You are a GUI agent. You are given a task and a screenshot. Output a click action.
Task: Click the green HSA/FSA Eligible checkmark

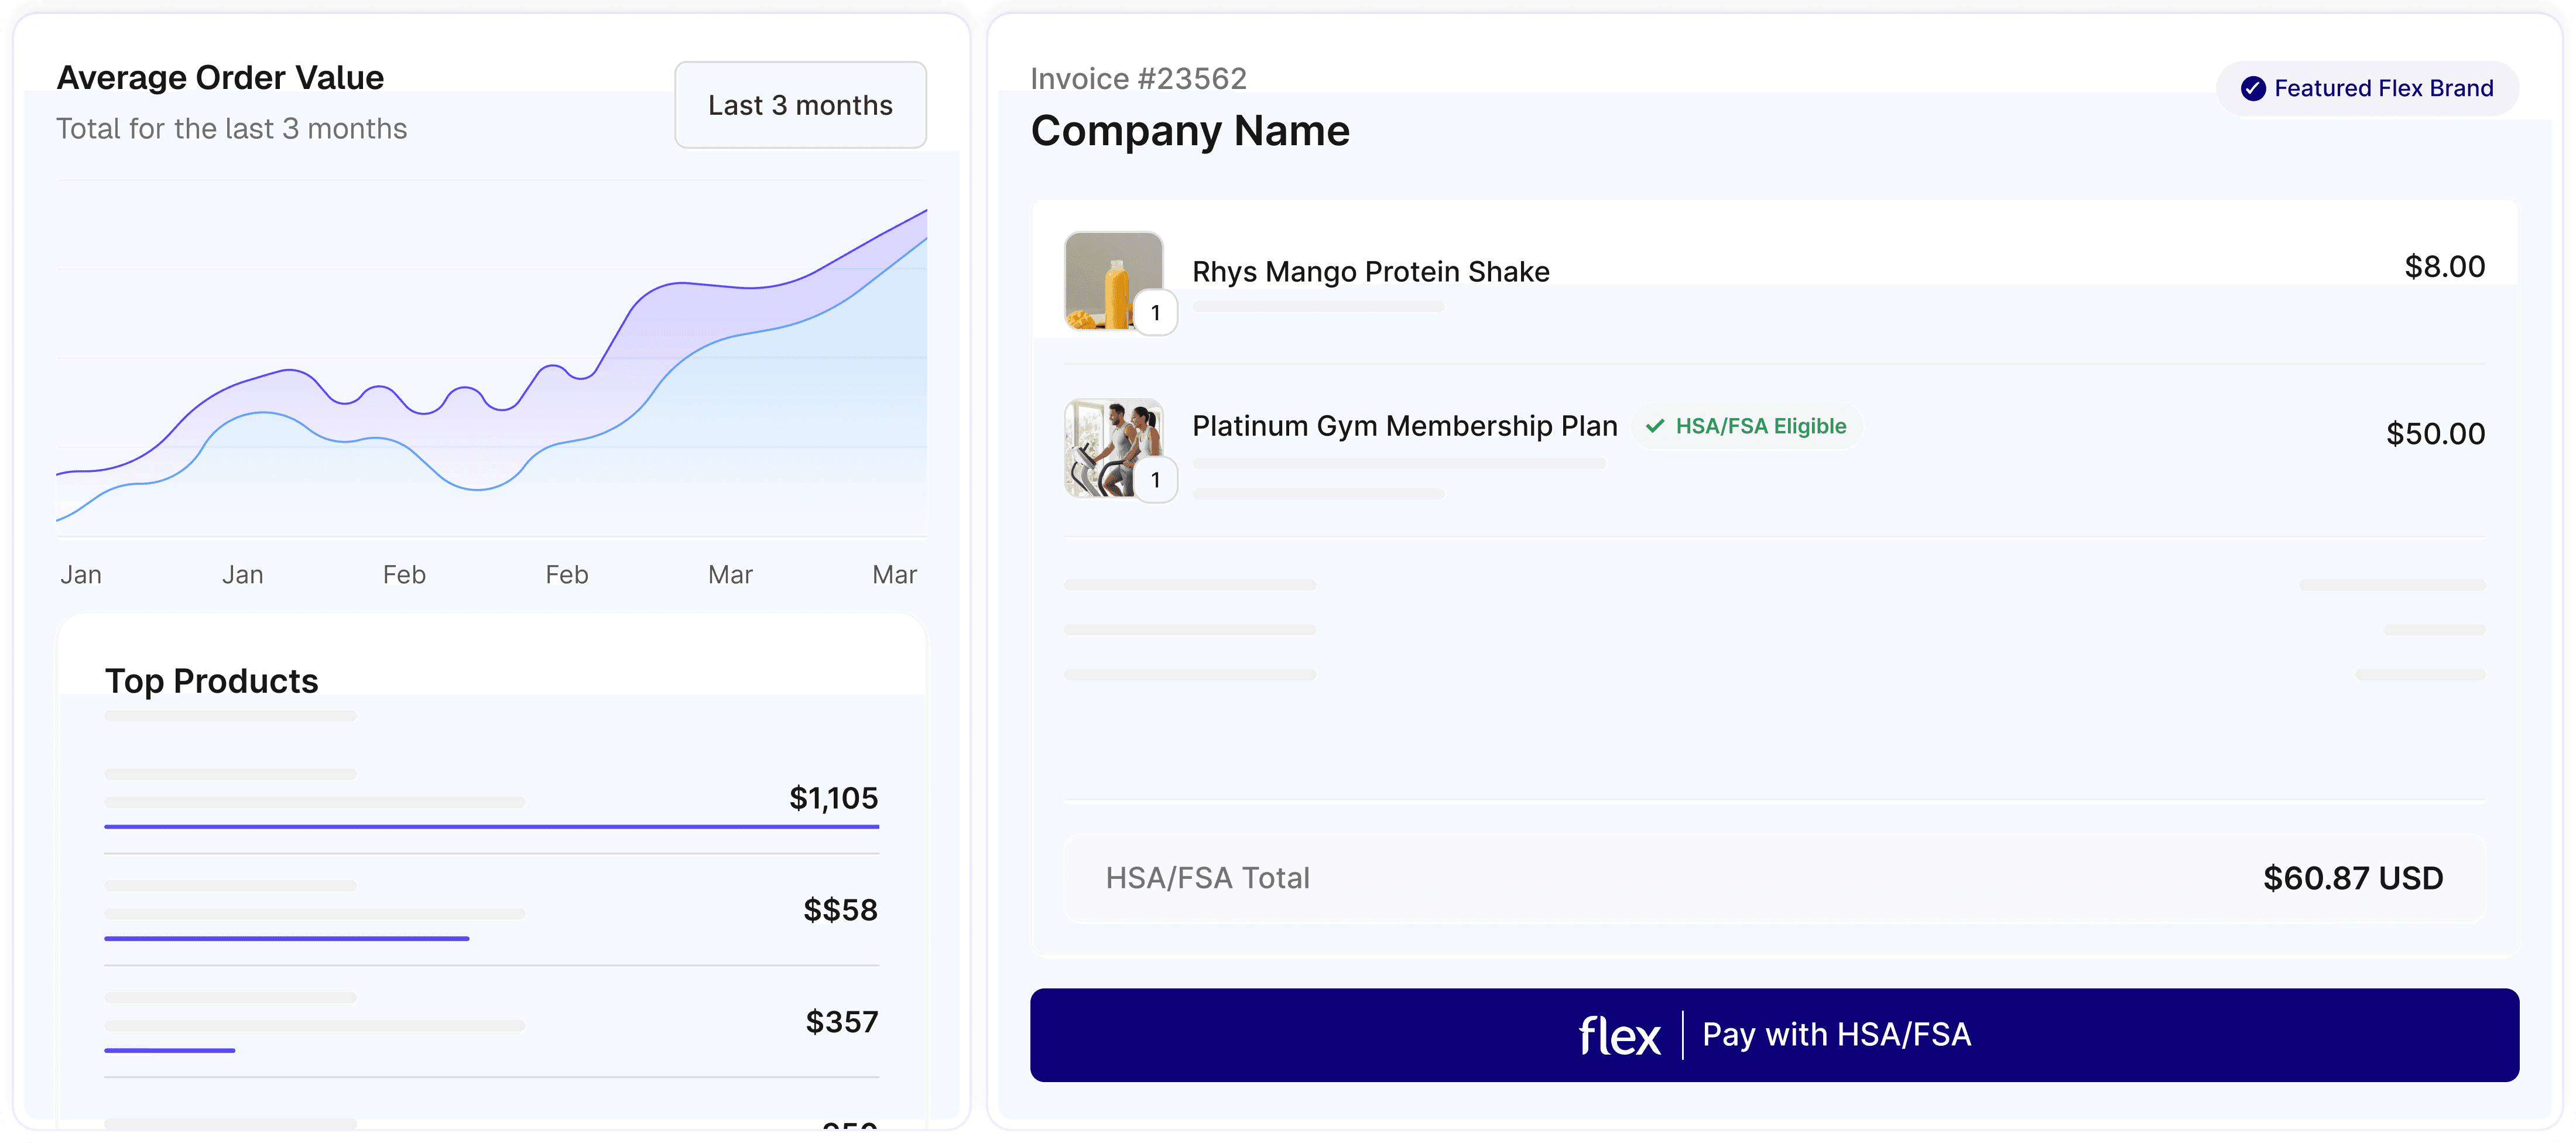(1655, 426)
